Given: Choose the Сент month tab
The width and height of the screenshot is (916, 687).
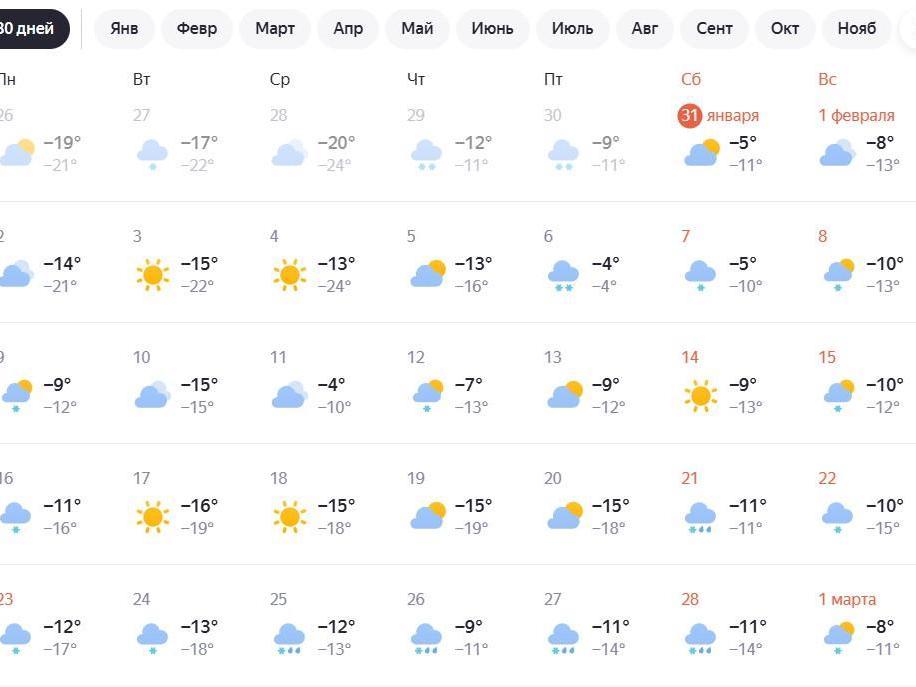Looking at the screenshot, I should coord(714,29).
